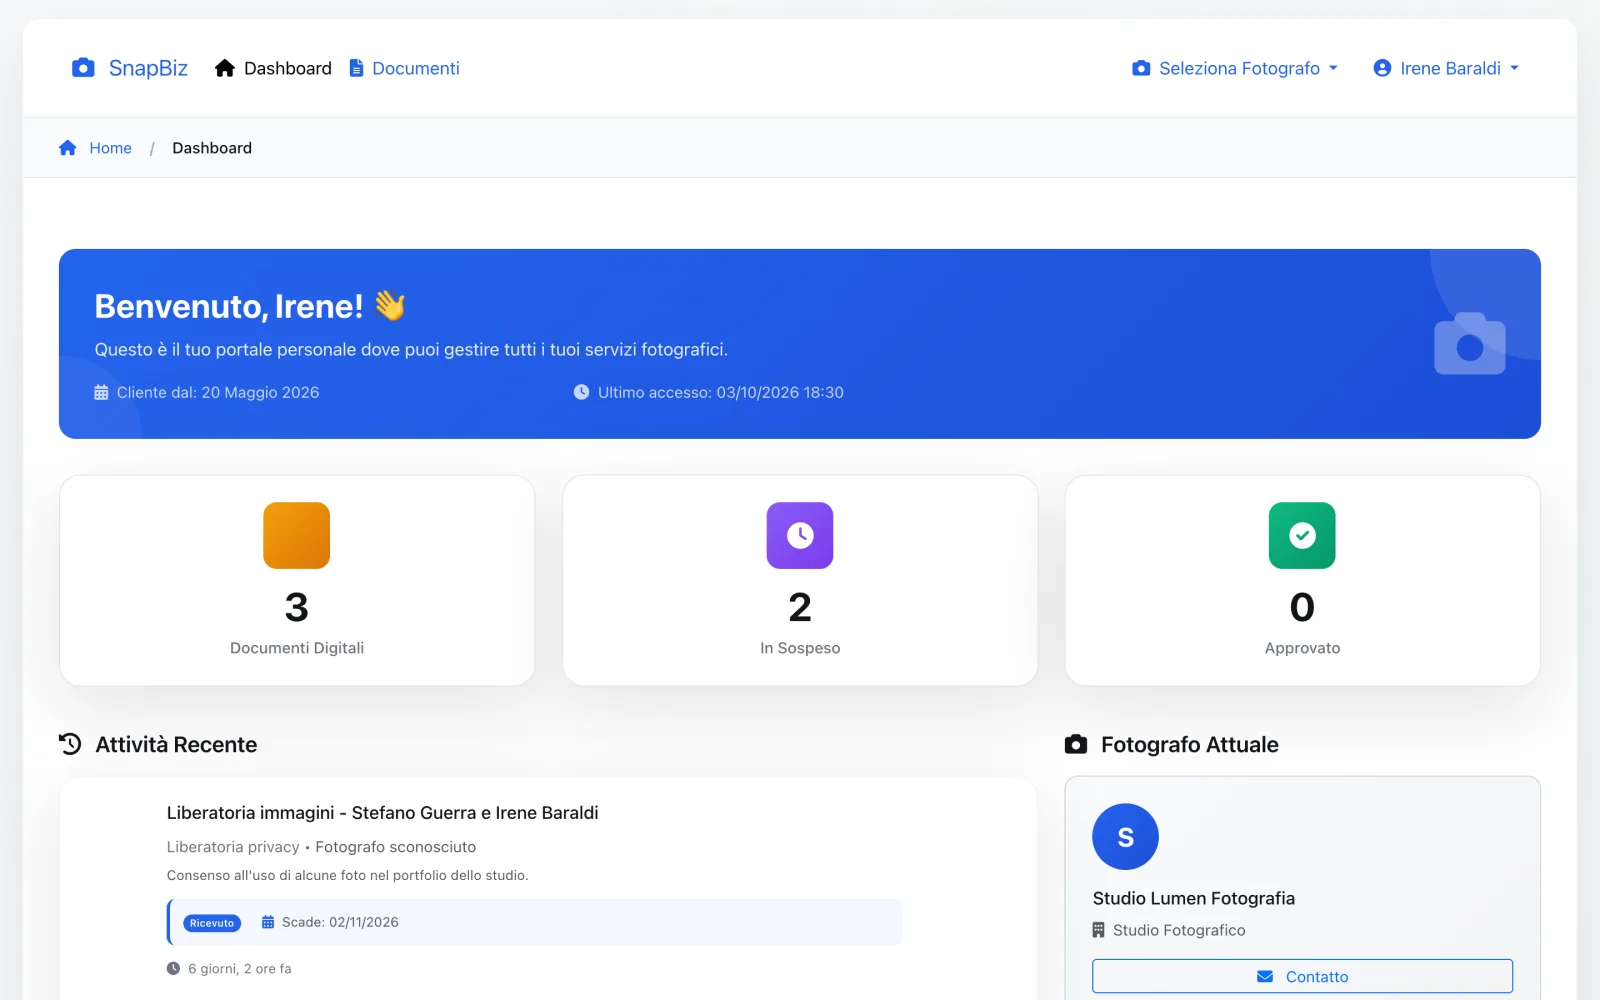
Task: Click the orange Documenti Digitali icon
Action: coord(297,535)
